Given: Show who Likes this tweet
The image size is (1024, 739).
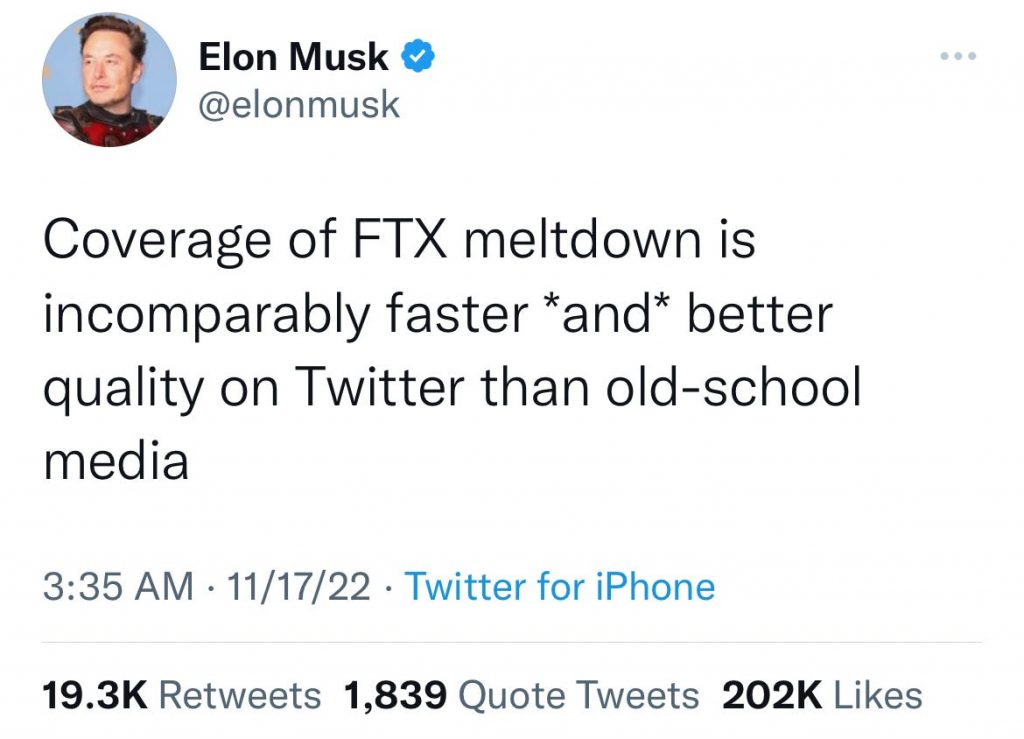Looking at the screenshot, I should (x=877, y=694).
